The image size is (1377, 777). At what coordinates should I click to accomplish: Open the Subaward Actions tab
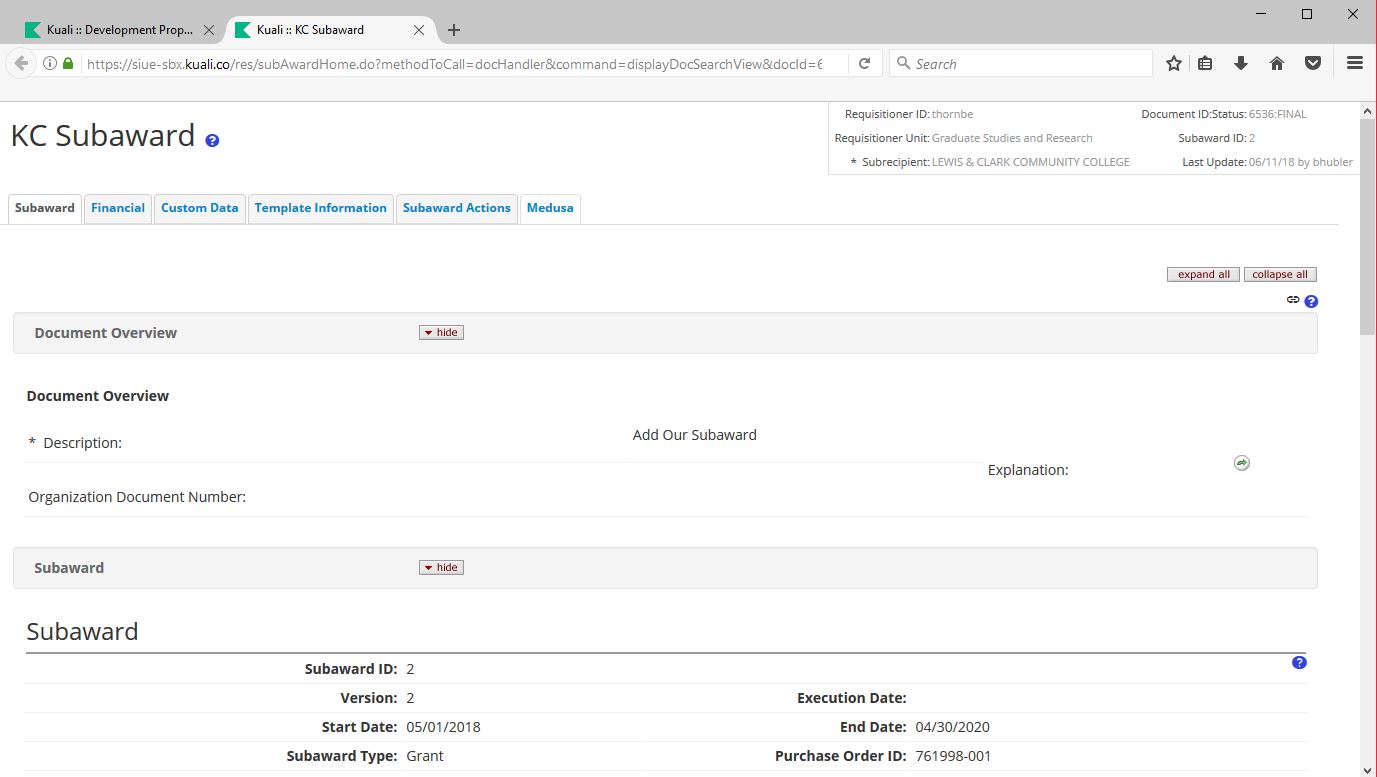click(457, 208)
